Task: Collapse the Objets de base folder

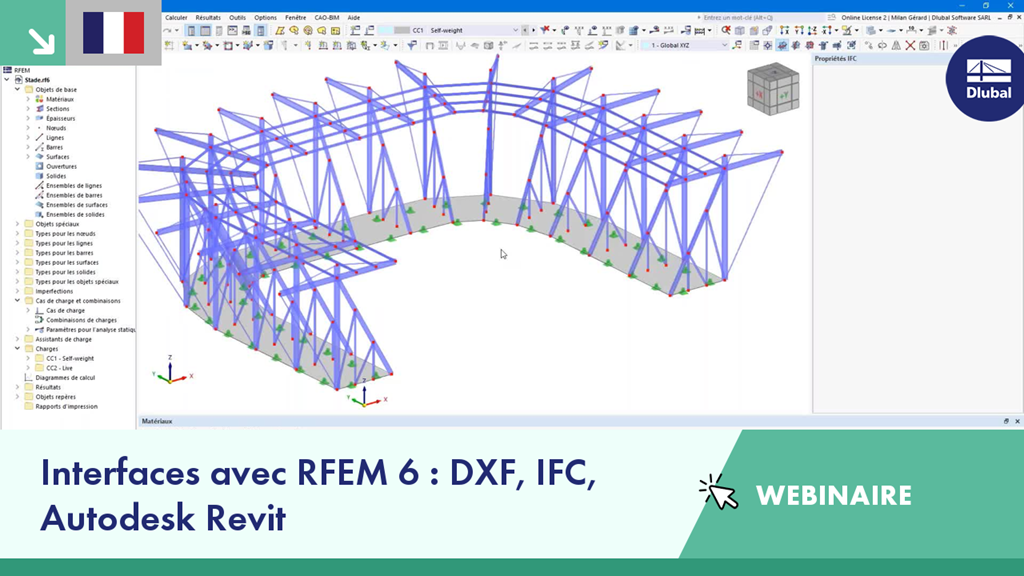Action: pyautogui.click(x=18, y=89)
